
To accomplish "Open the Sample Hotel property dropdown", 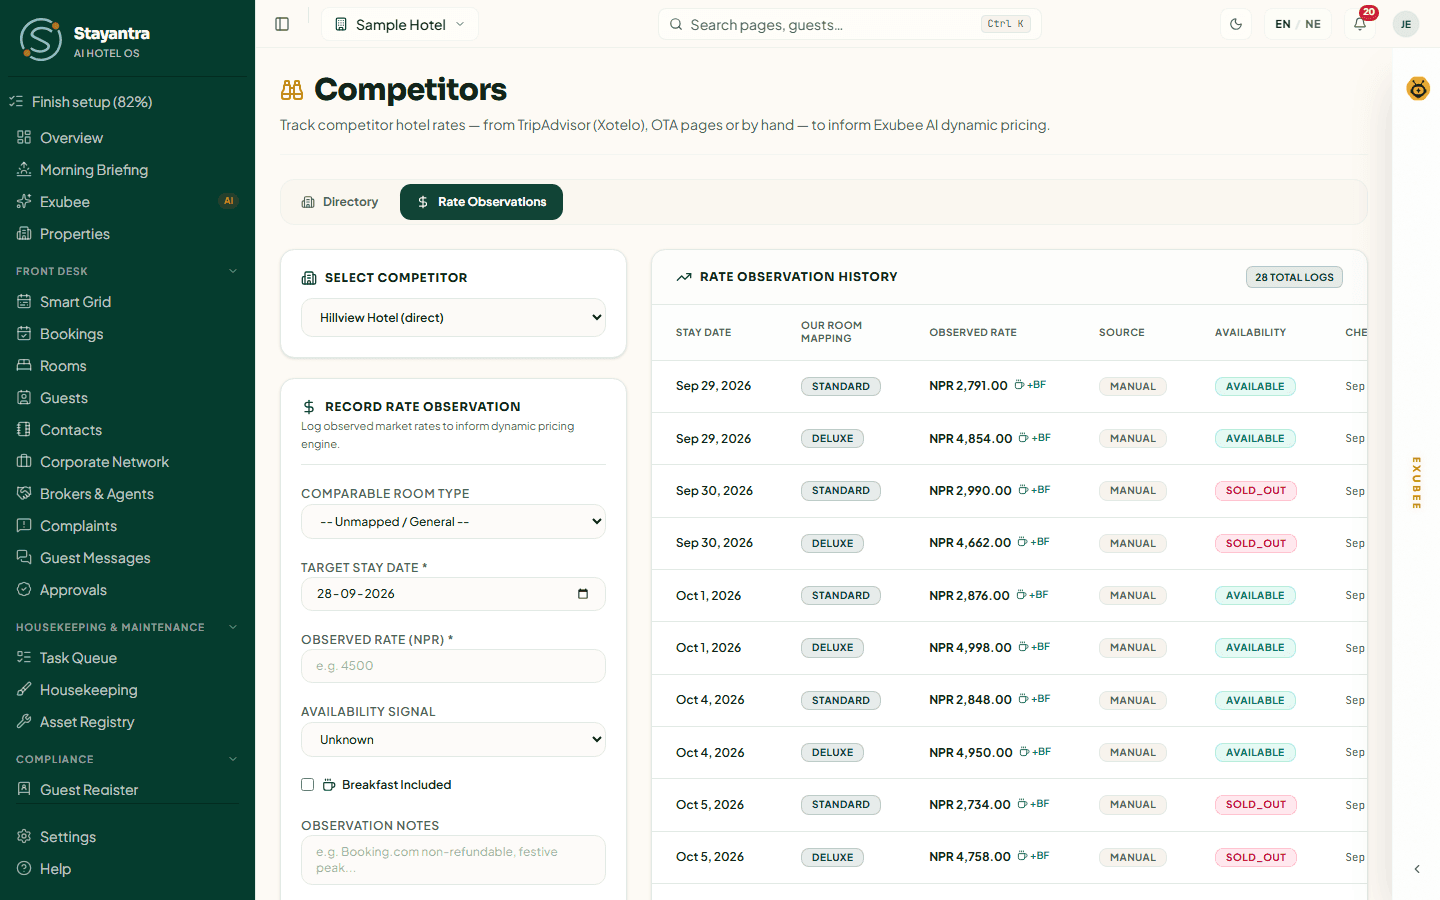I will click(x=400, y=24).
